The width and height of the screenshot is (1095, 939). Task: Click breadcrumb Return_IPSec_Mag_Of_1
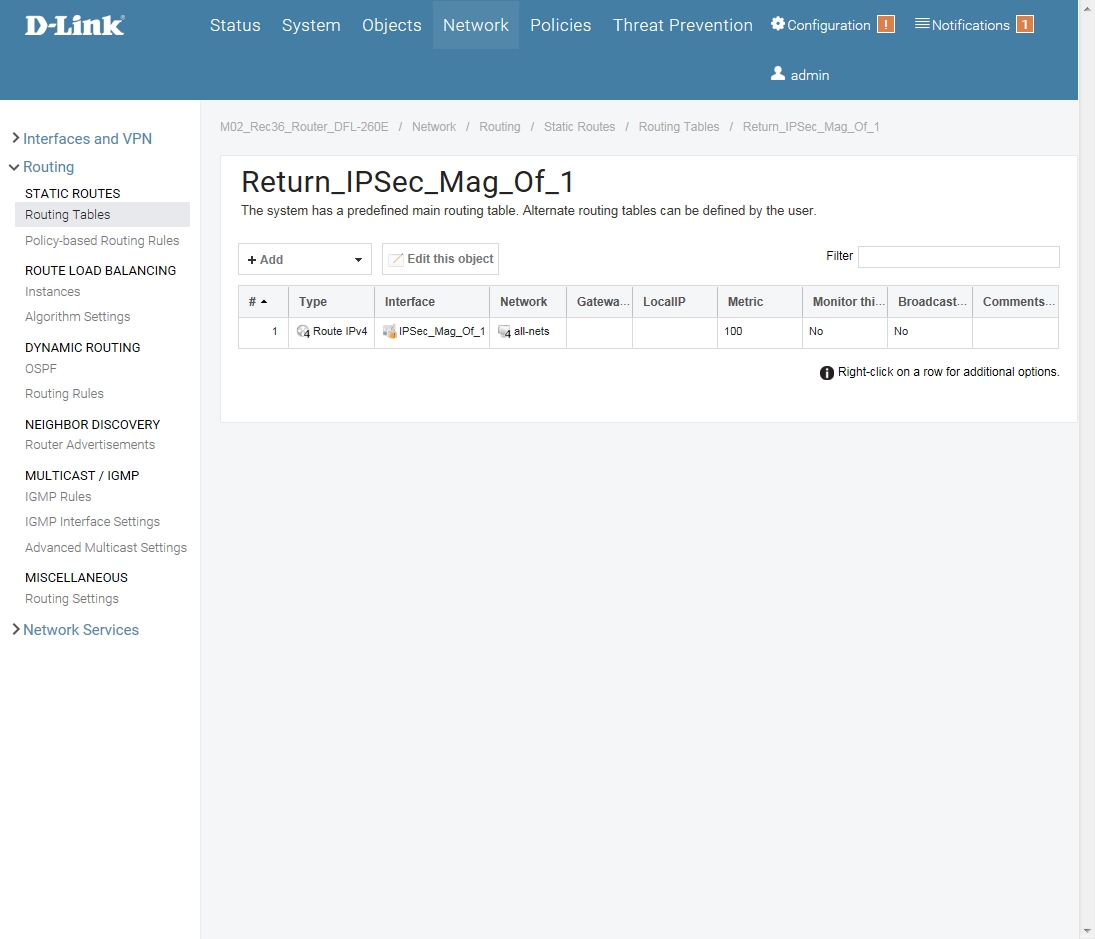pyautogui.click(x=811, y=126)
